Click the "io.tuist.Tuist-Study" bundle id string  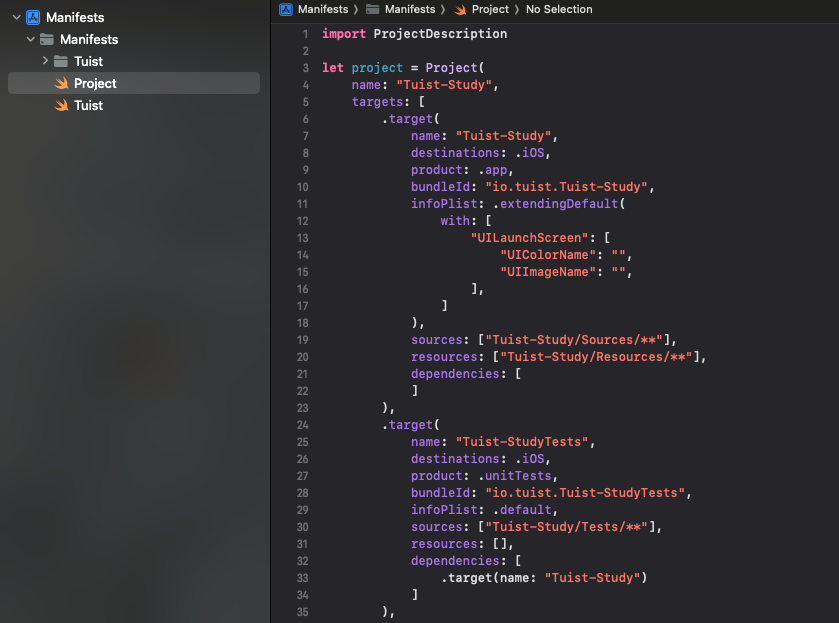click(x=566, y=187)
